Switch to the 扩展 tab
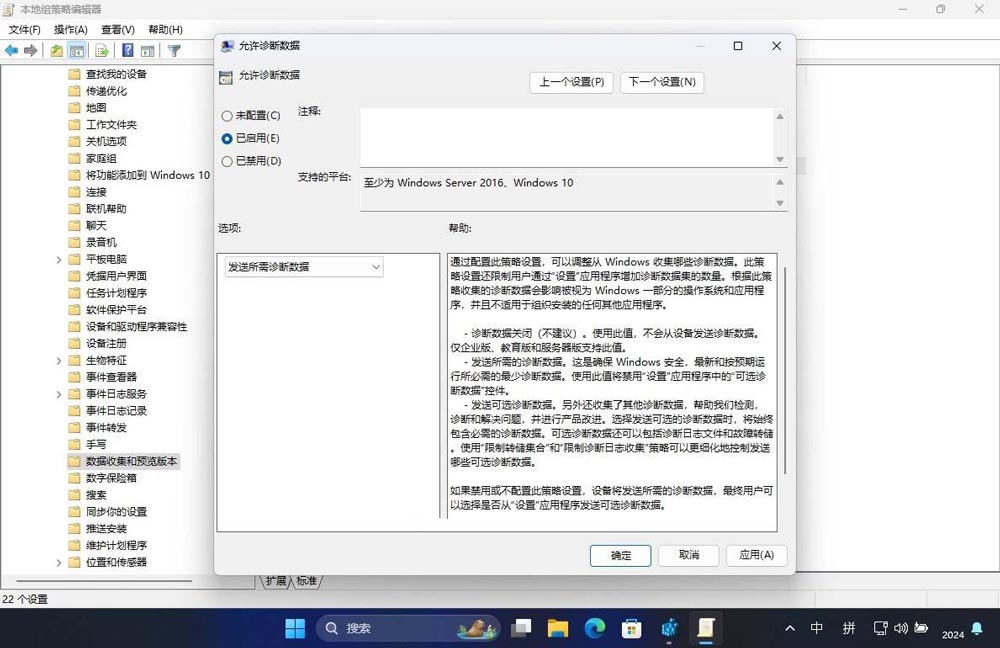The height and width of the screenshot is (648, 1000). click(x=277, y=579)
